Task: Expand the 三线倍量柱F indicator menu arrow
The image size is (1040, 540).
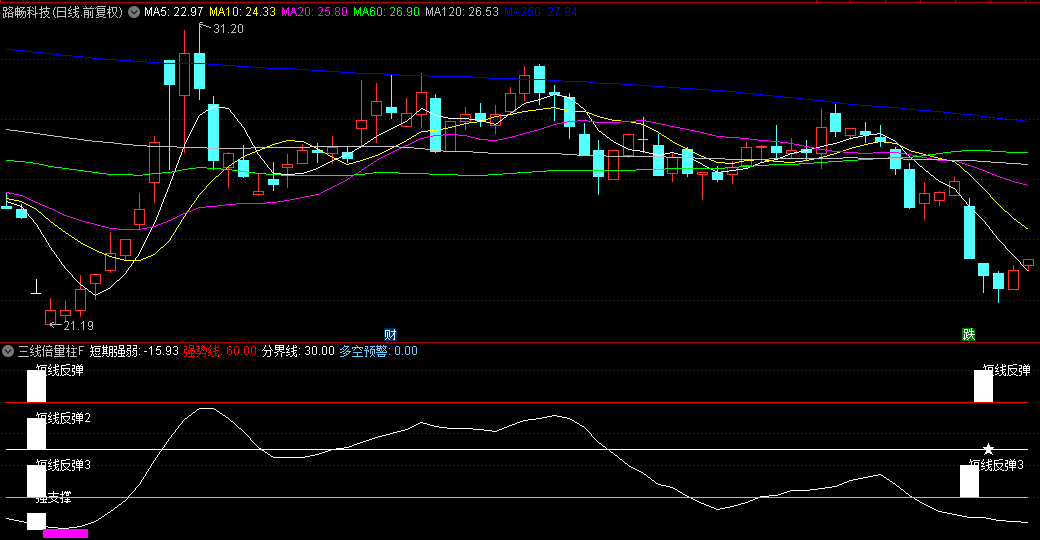Action: 8,351
